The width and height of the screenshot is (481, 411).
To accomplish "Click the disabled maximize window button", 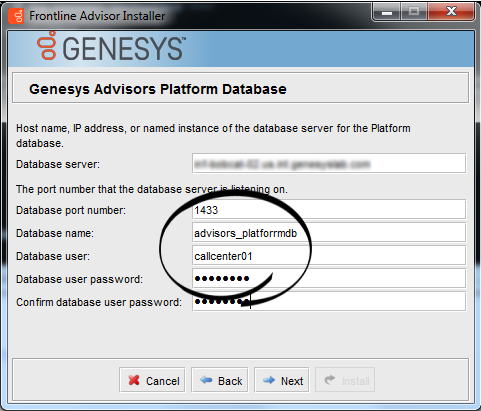I will [414, 12].
